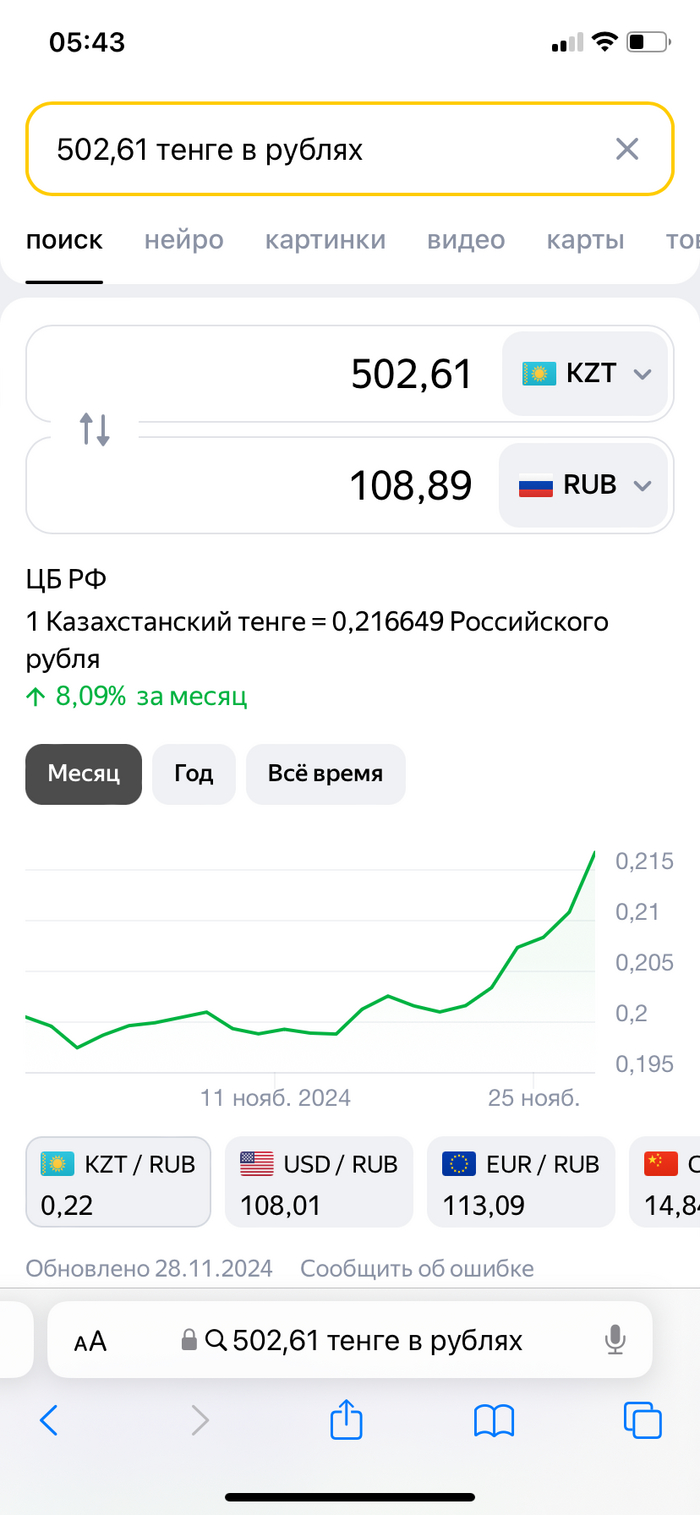Tap the AA reader options button
700x1515 pixels.
(x=90, y=1341)
